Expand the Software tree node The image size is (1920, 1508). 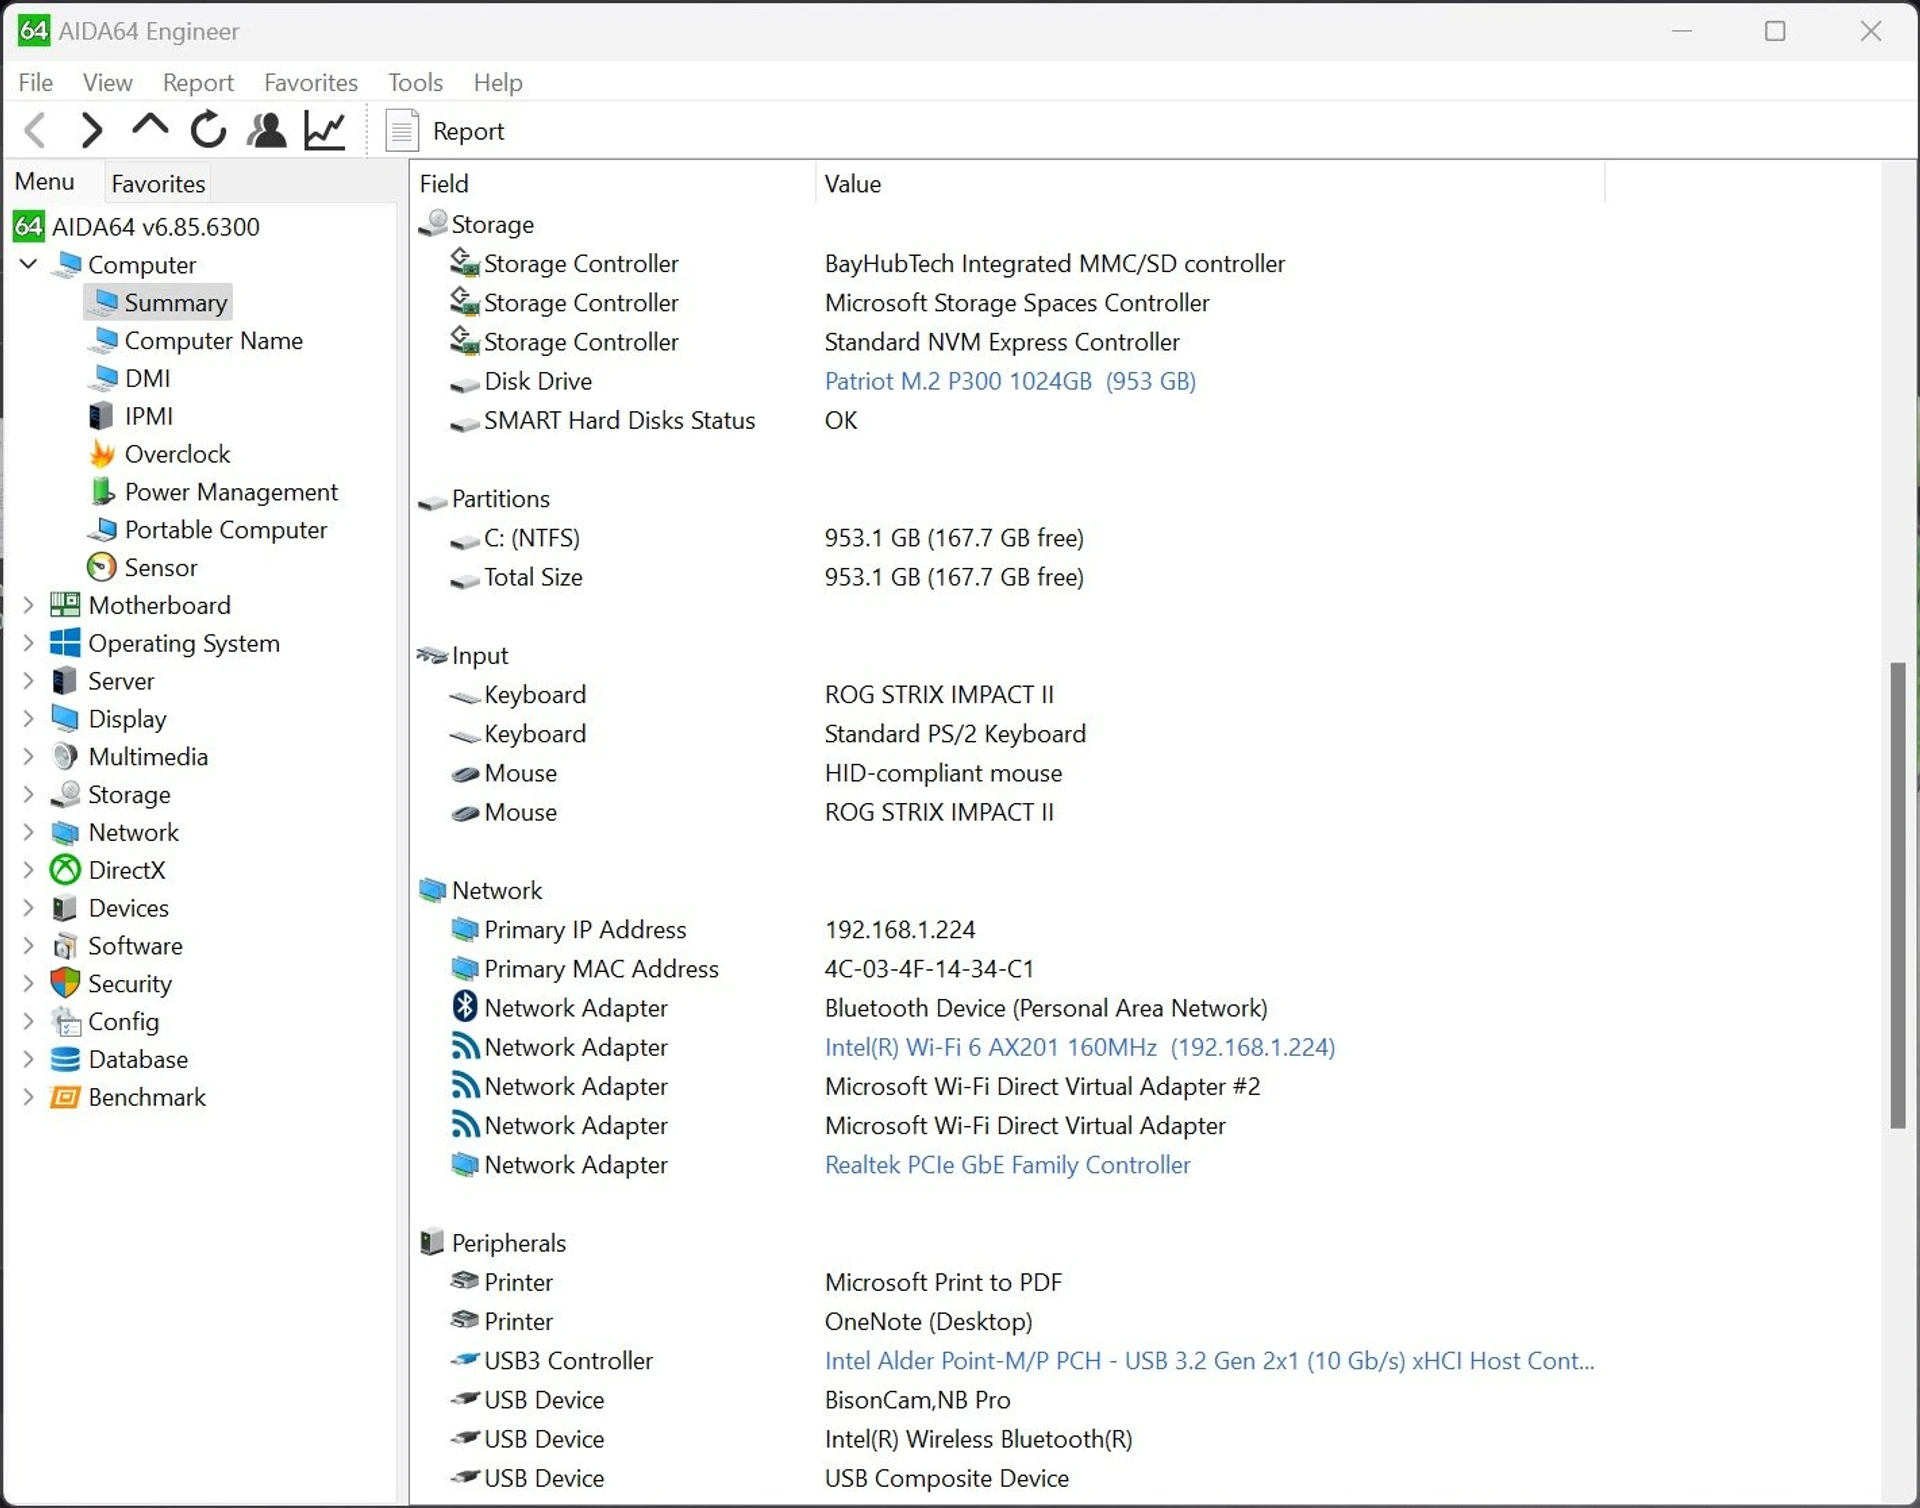click(x=28, y=945)
